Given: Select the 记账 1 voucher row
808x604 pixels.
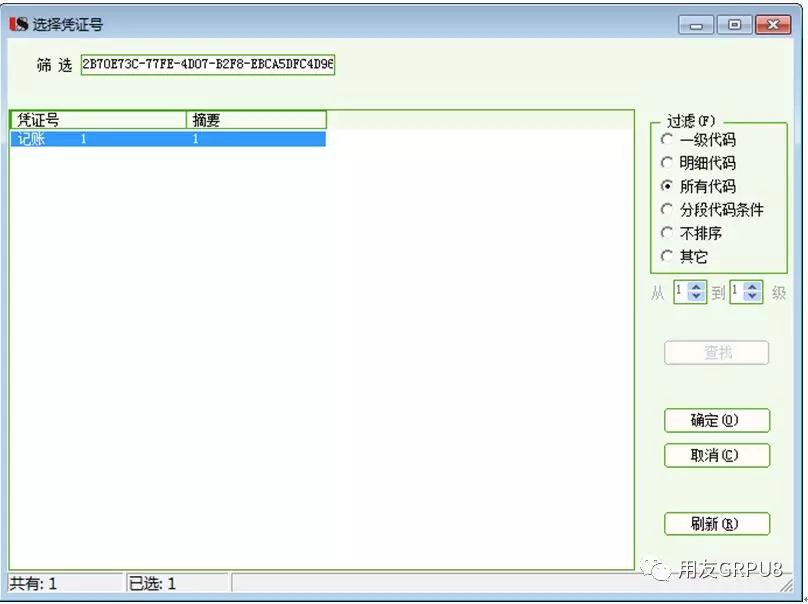Looking at the screenshot, I should pos(168,139).
